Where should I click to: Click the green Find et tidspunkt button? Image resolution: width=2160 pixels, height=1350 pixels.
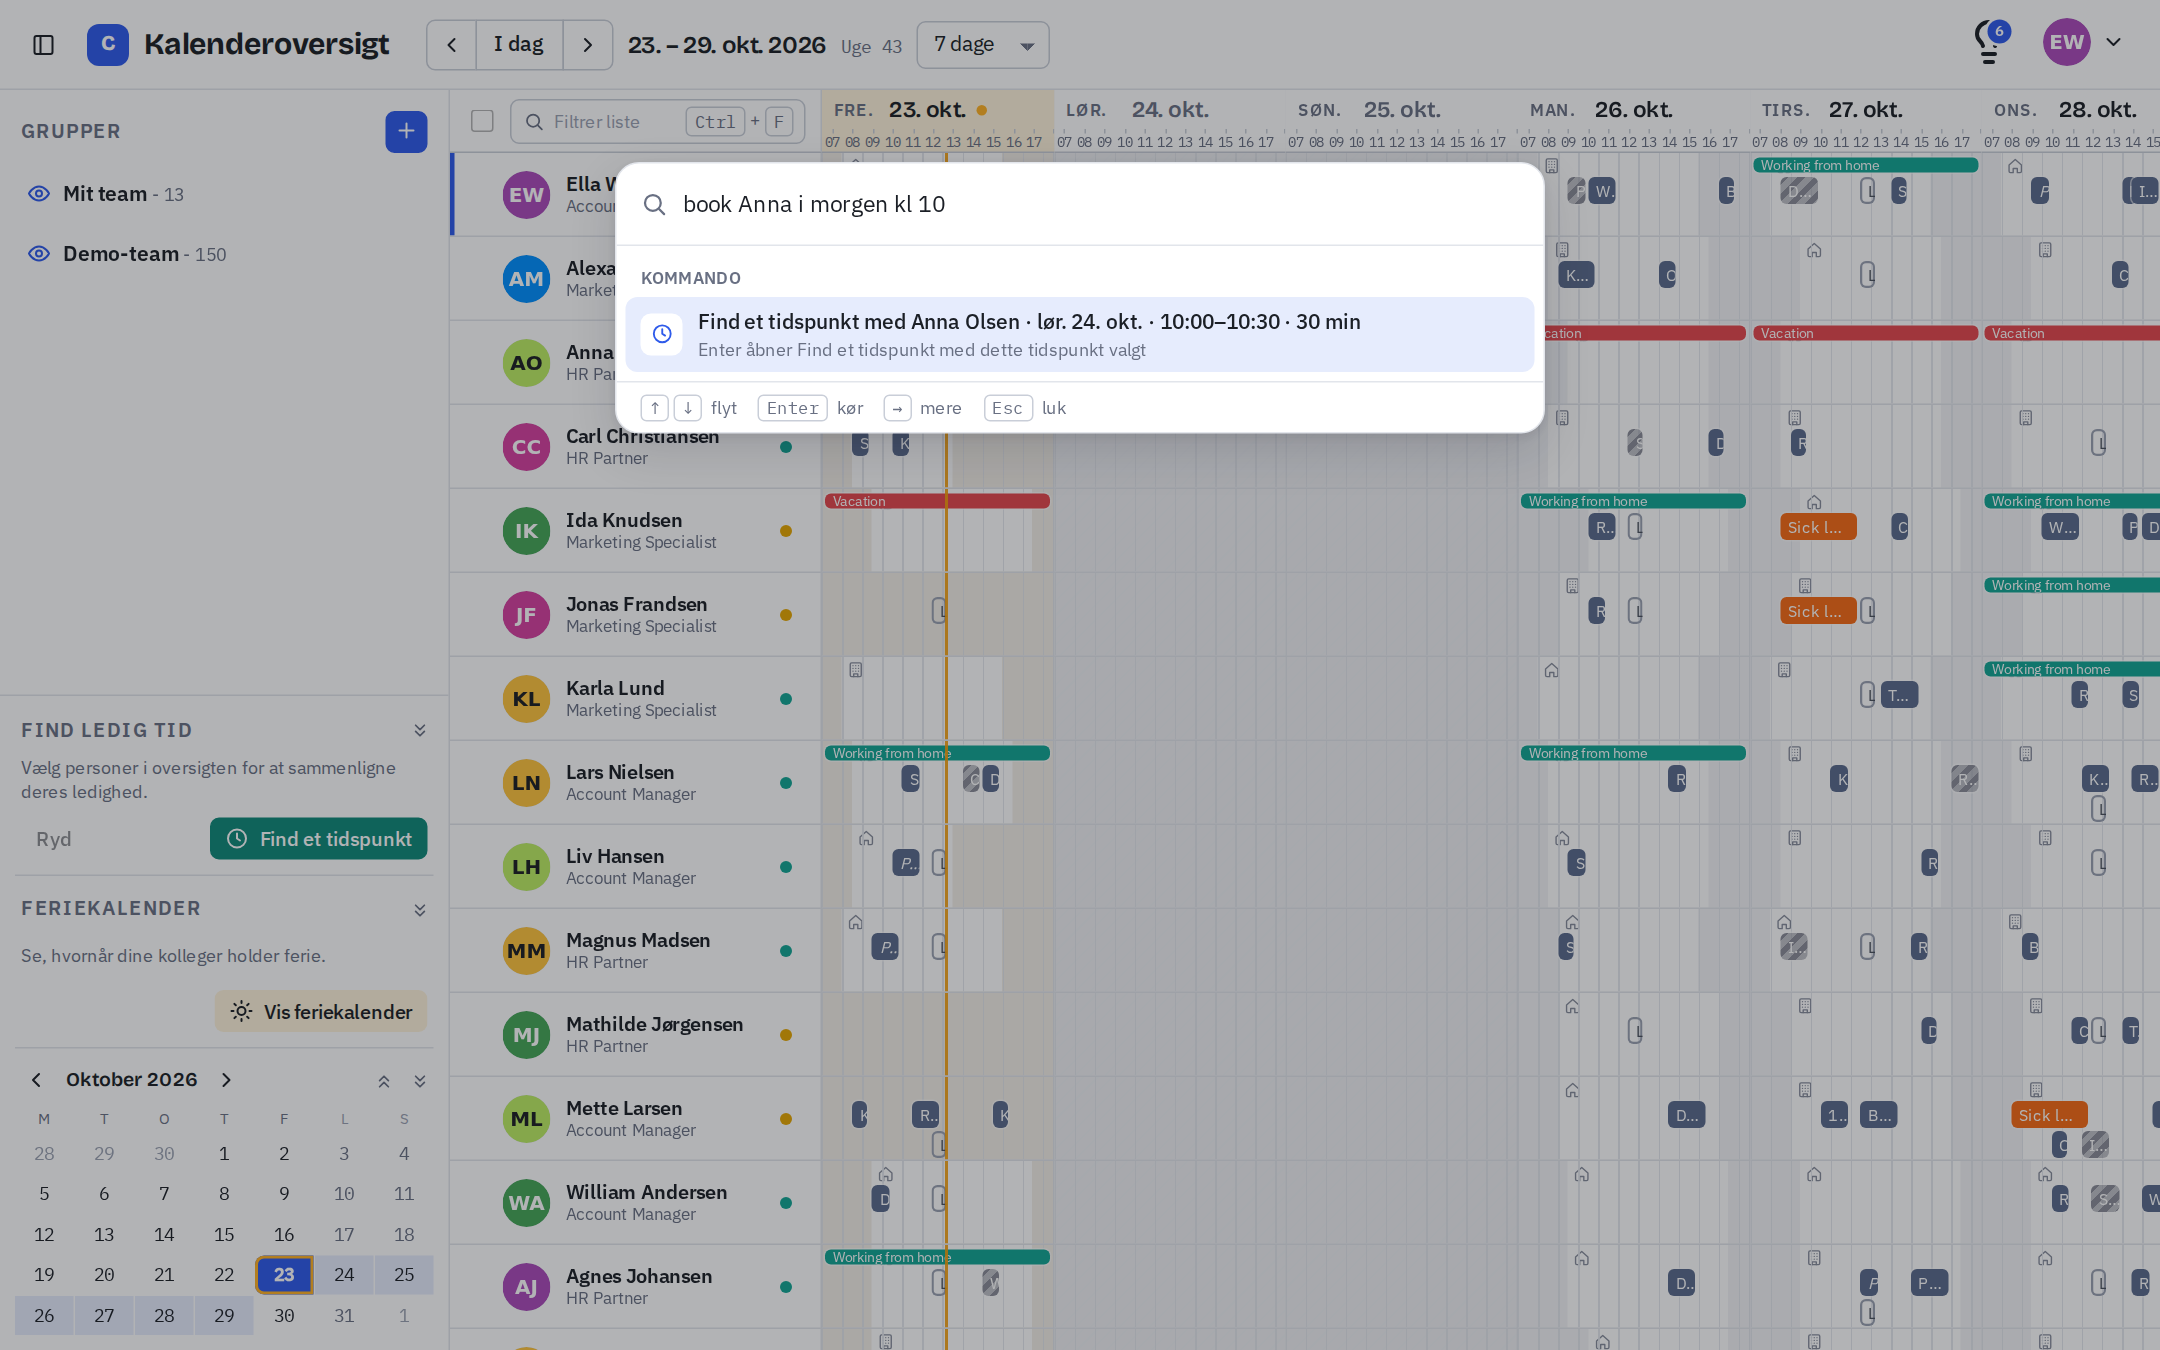coord(318,839)
